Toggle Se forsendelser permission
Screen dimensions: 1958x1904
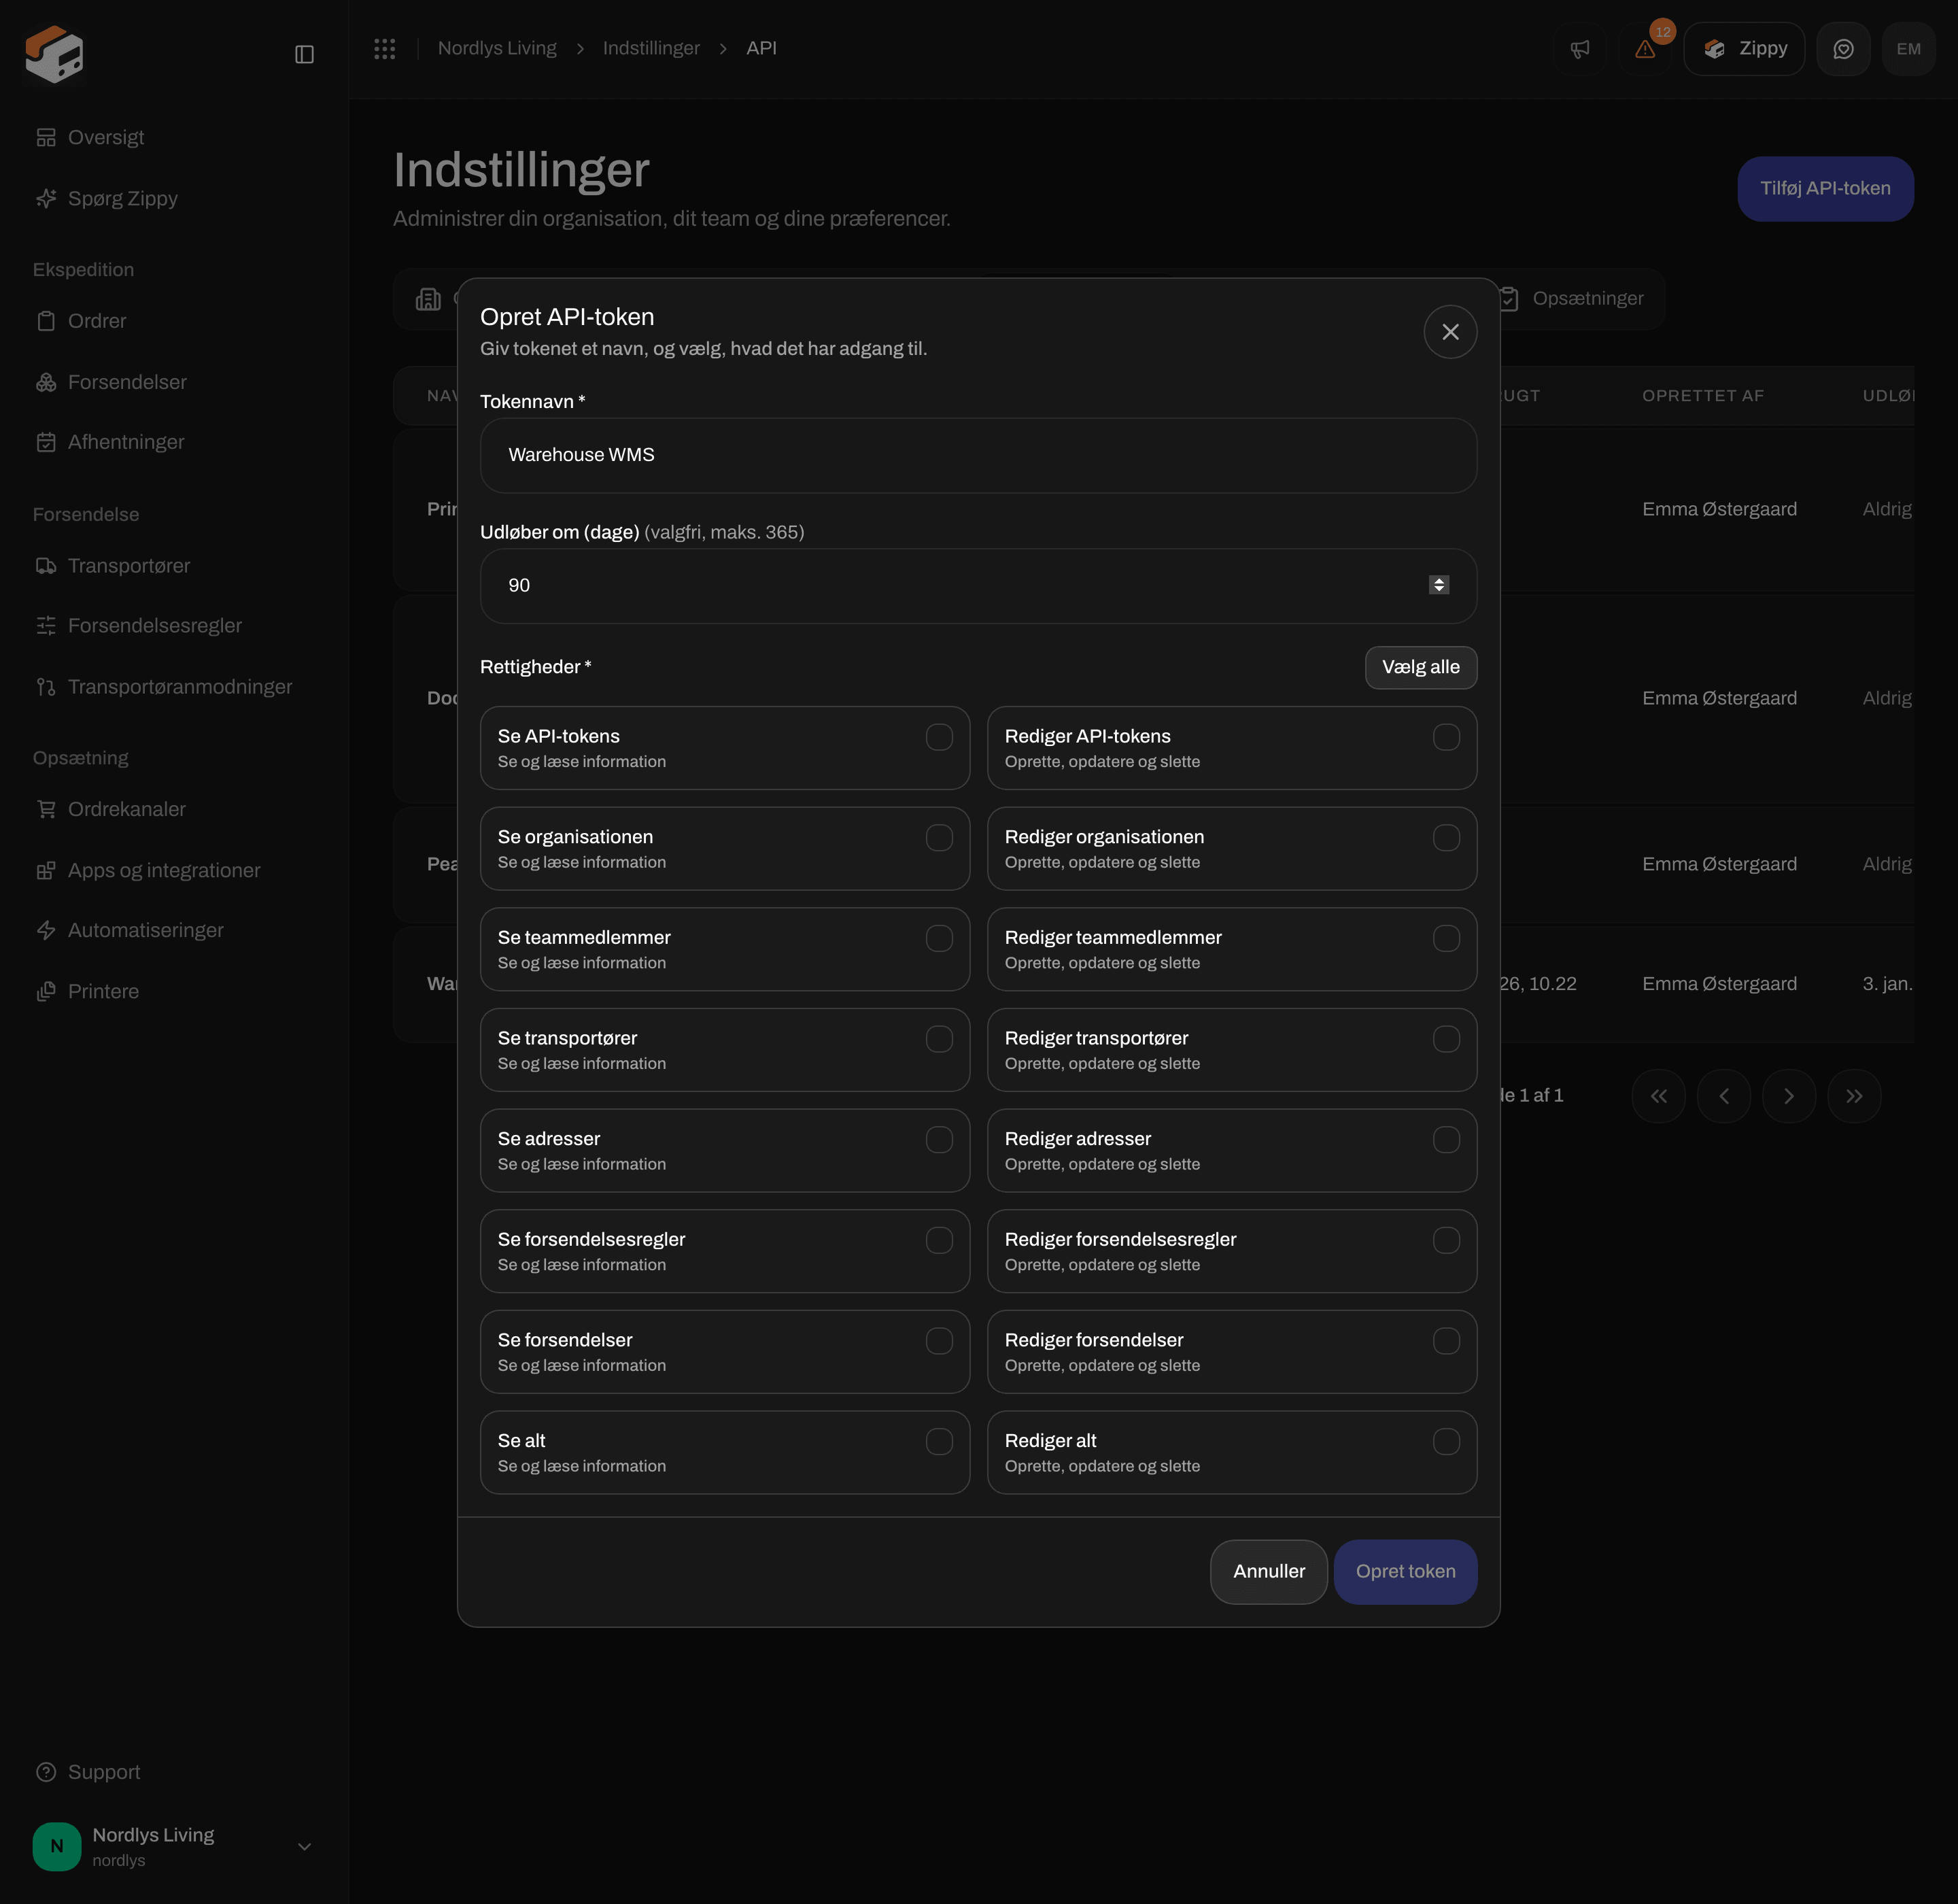pyautogui.click(x=939, y=1341)
